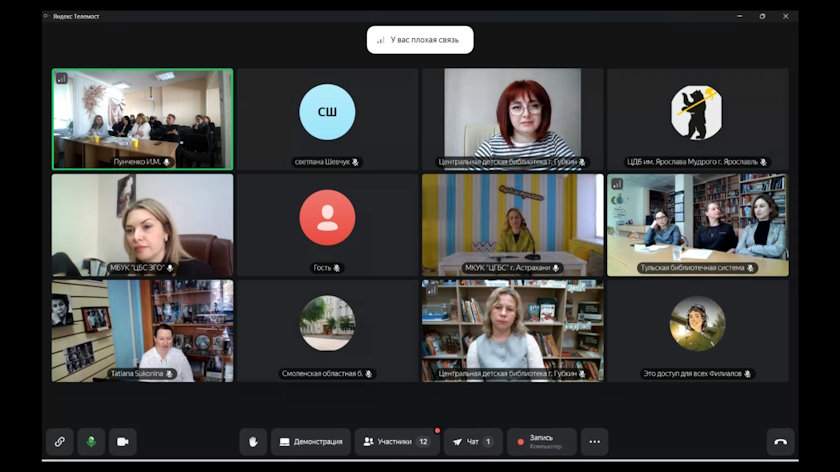This screenshot has height=472, width=840.
Task: Select Лунченко И.М. video tile
Action: point(142,118)
